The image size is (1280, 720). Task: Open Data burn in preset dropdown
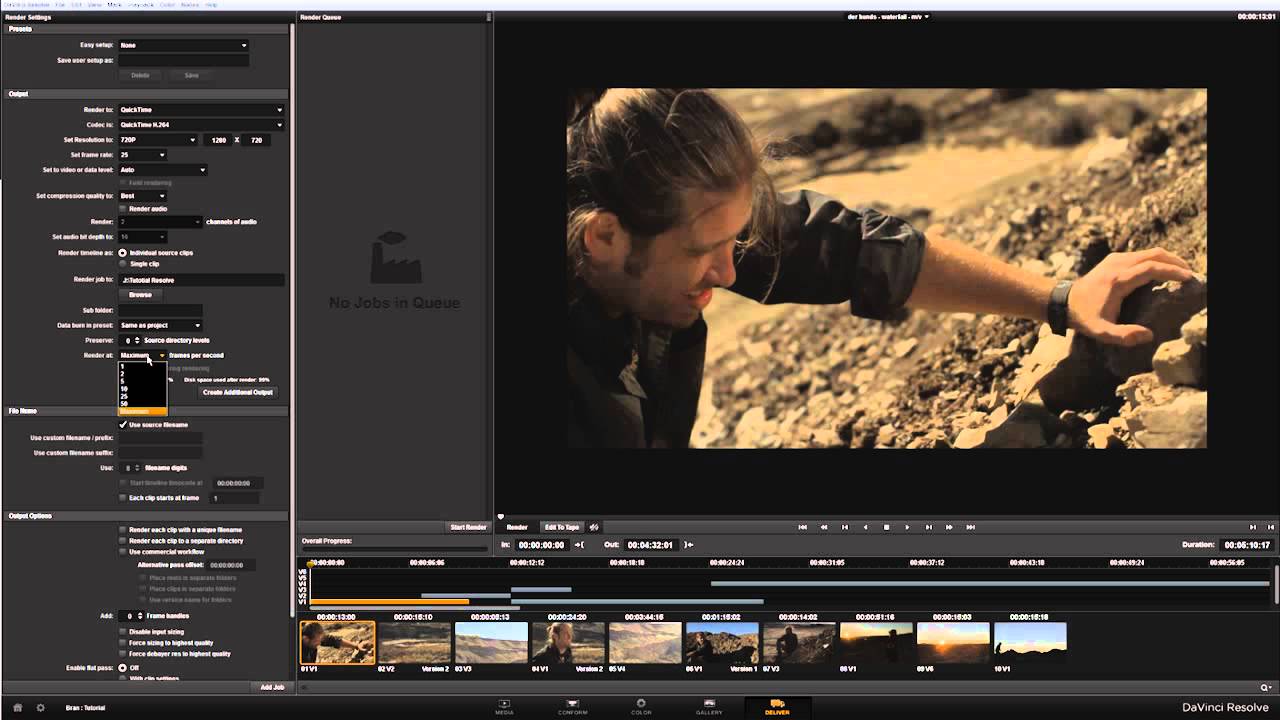tap(160, 325)
